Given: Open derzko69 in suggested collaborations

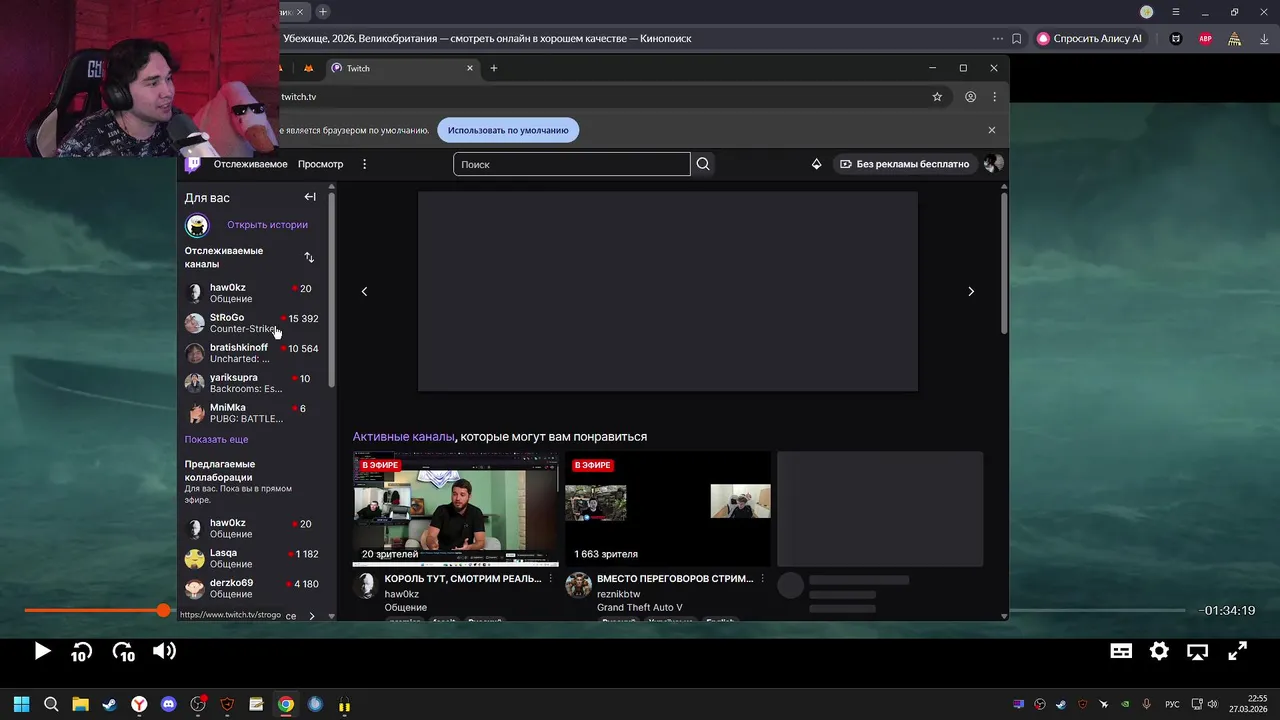Looking at the screenshot, I should (x=252, y=588).
